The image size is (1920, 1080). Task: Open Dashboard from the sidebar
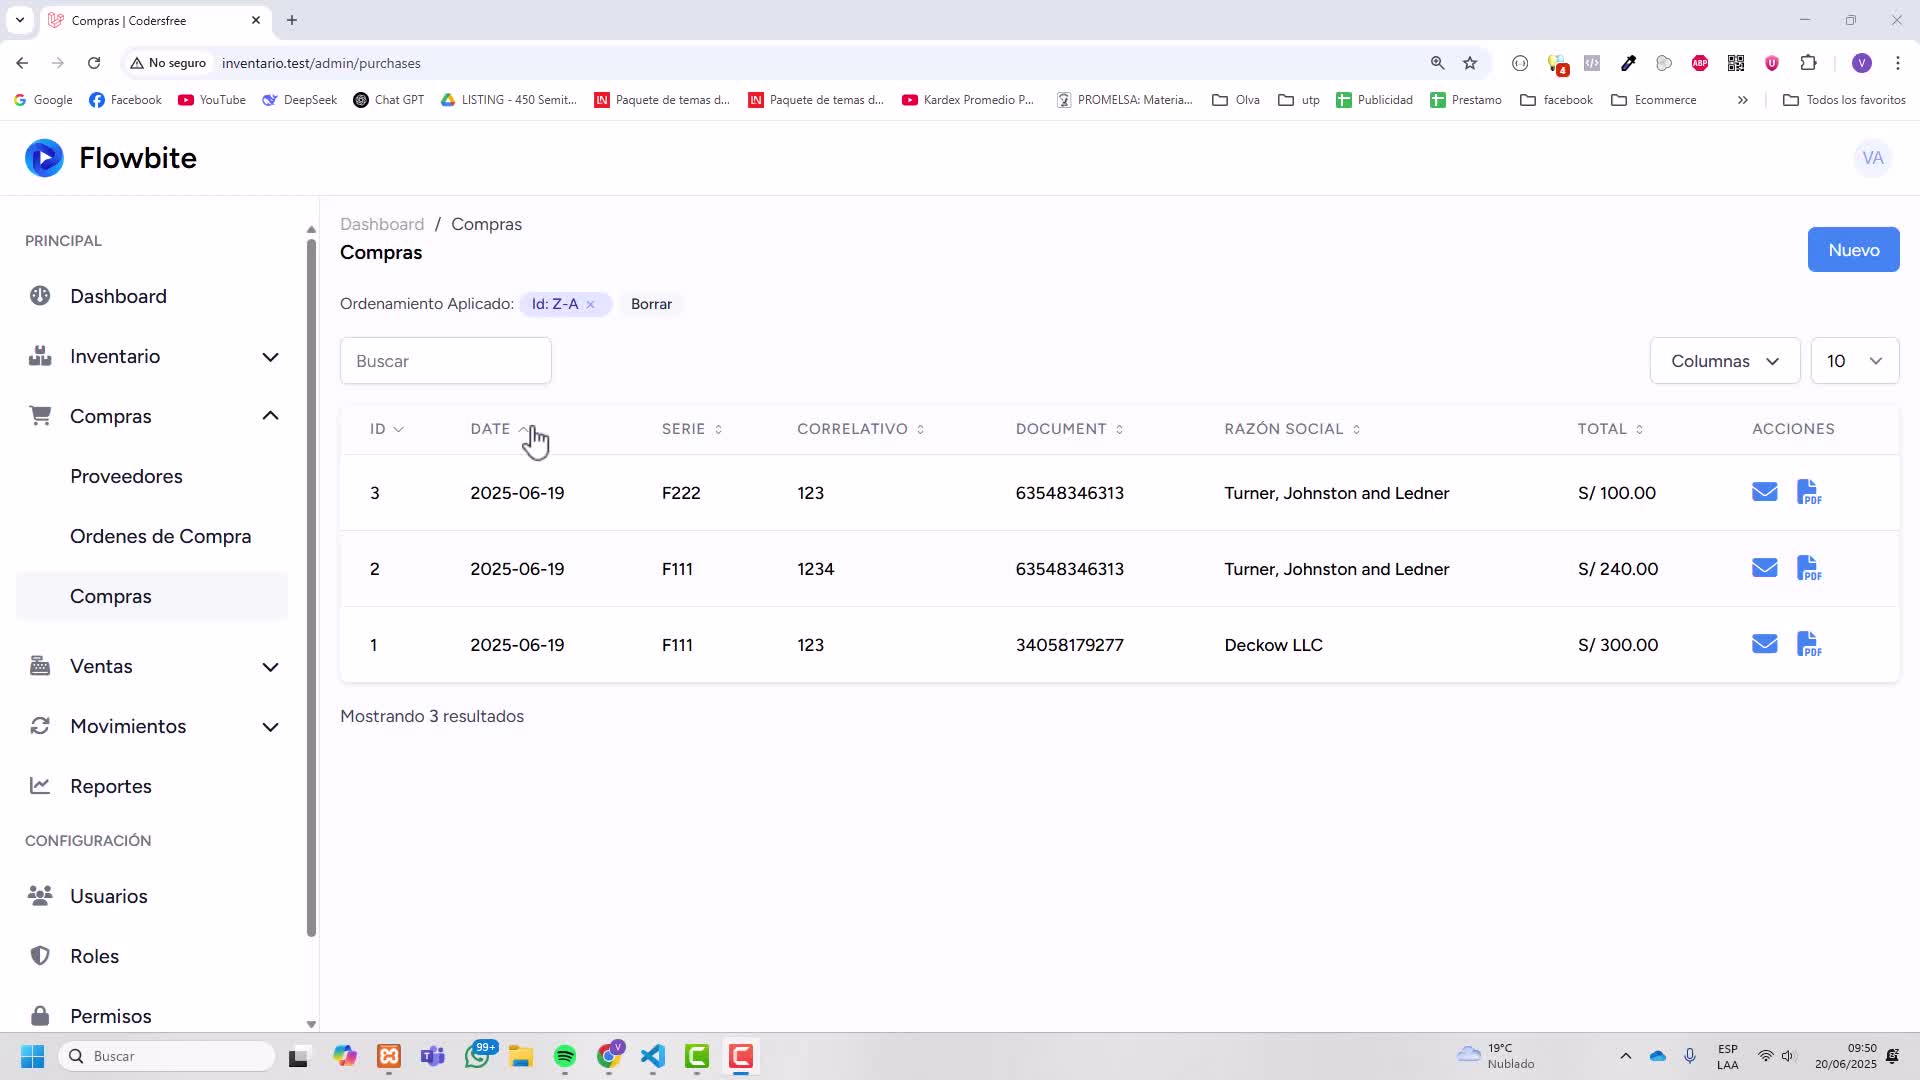click(118, 296)
